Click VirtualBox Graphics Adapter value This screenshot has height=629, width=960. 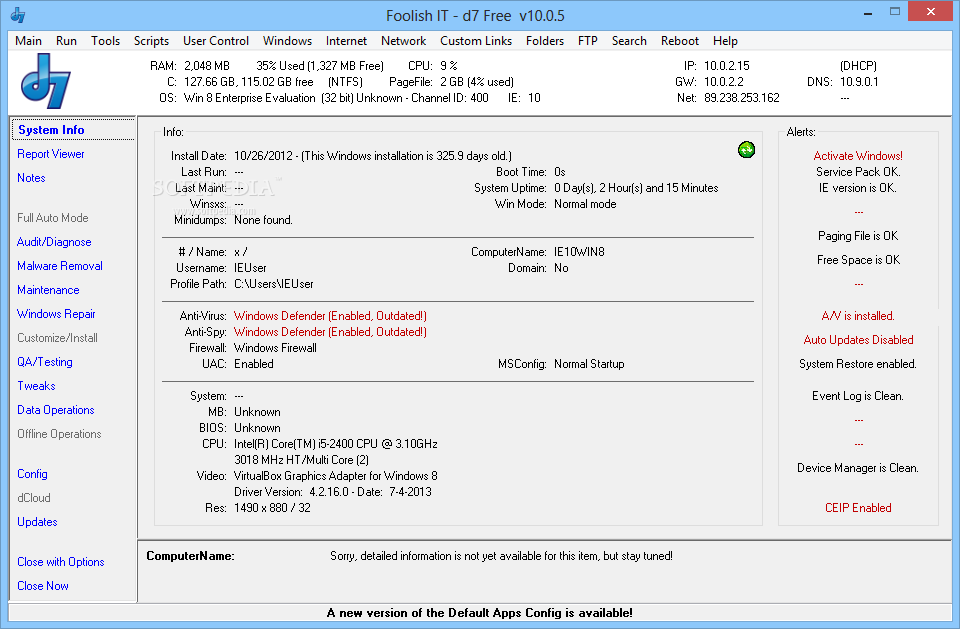(336, 475)
